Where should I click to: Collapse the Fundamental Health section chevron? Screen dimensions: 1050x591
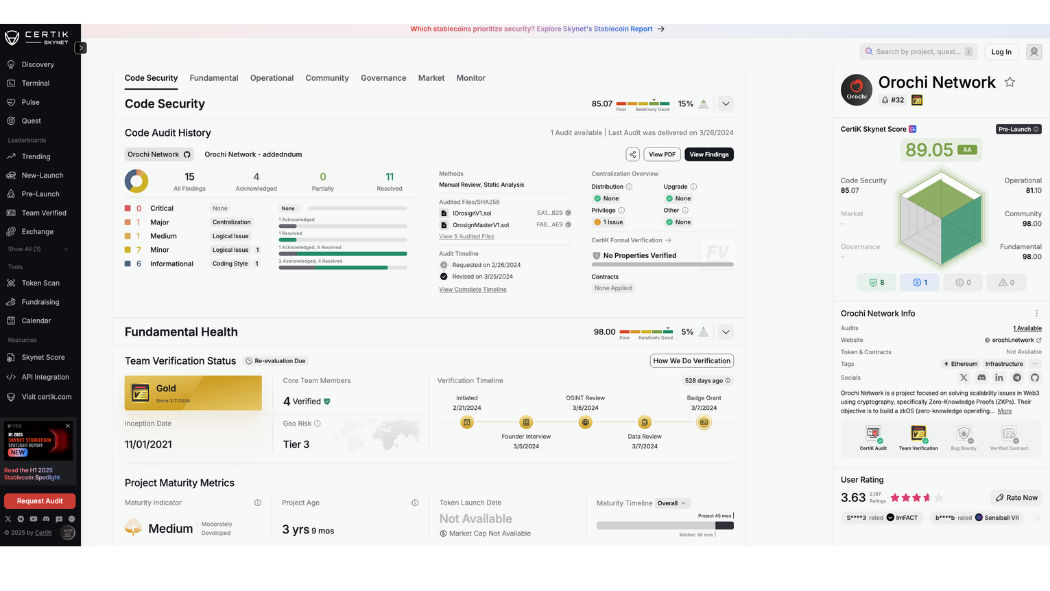pyautogui.click(x=726, y=332)
